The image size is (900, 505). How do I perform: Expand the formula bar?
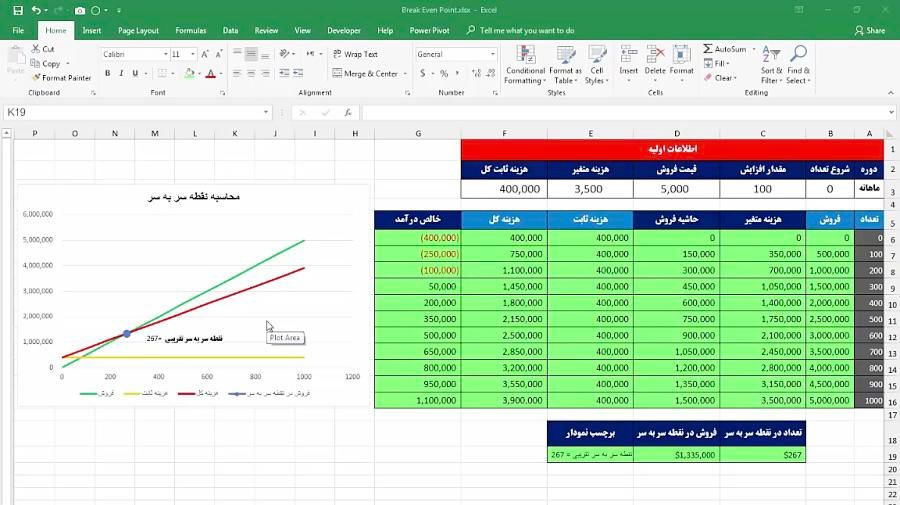(x=891, y=112)
